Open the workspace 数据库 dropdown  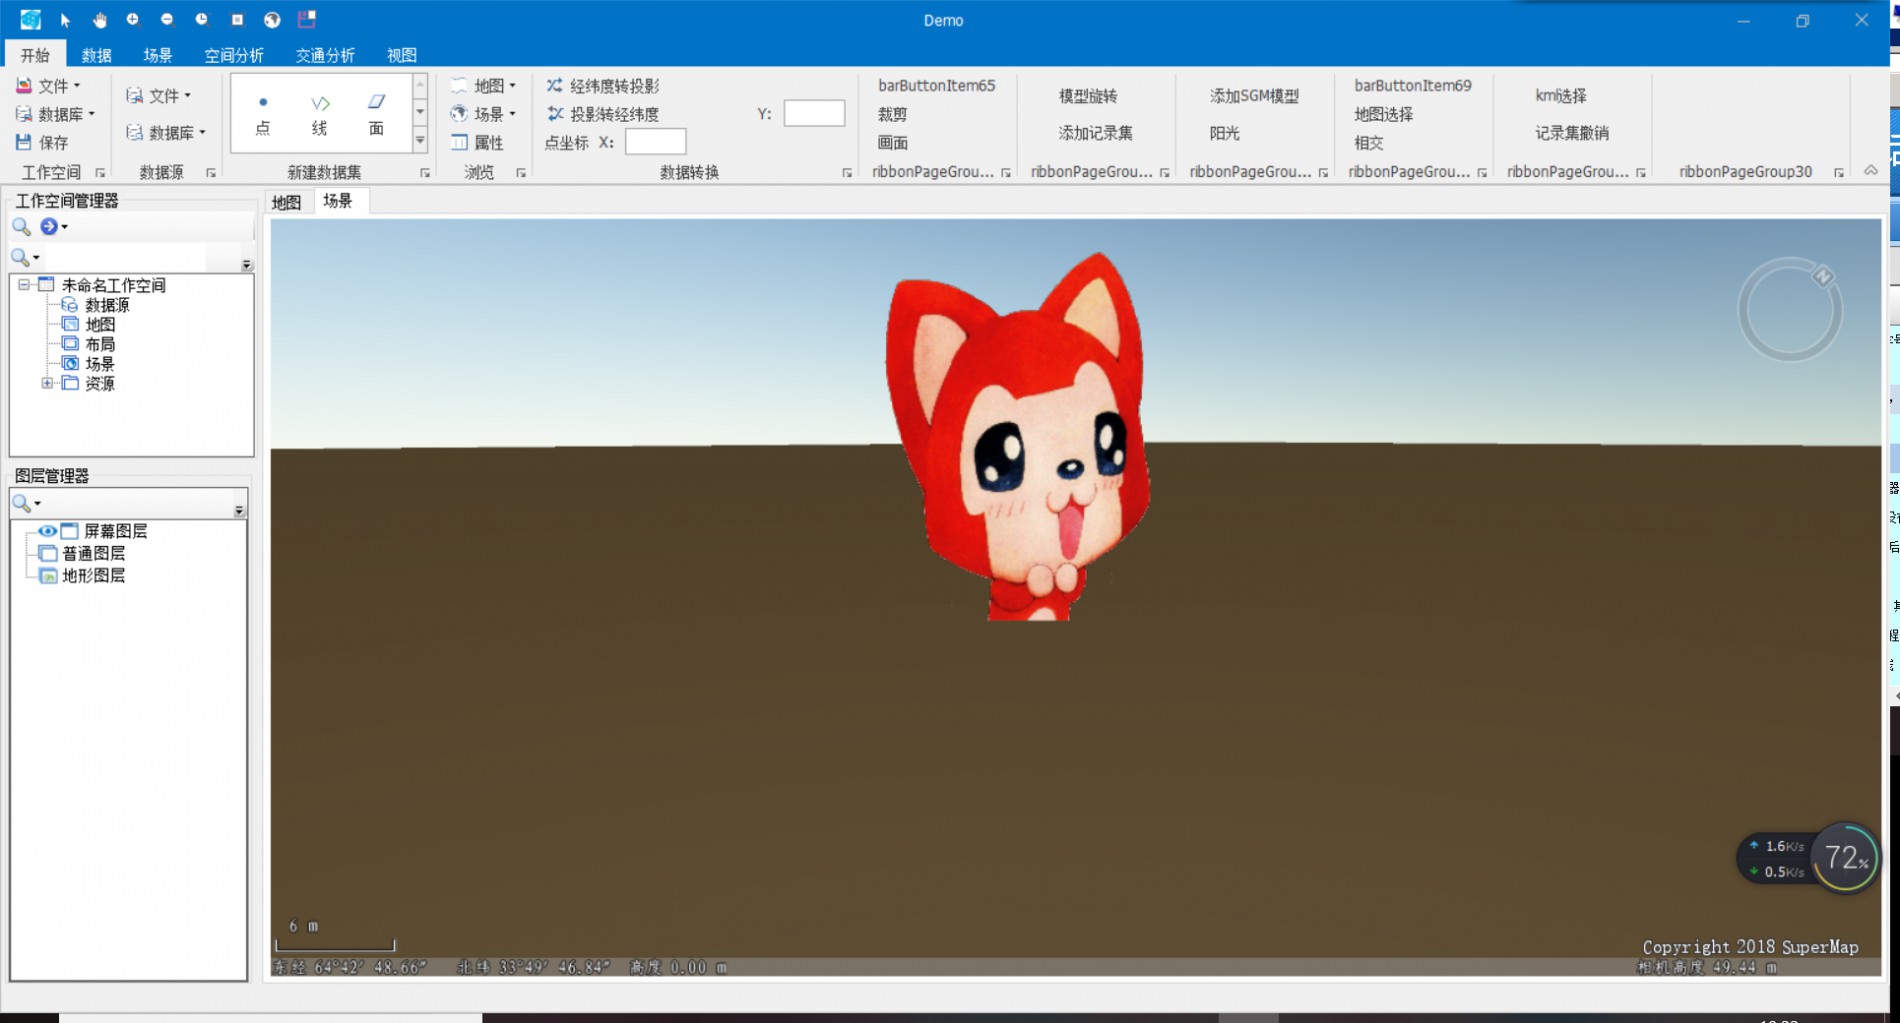56,114
